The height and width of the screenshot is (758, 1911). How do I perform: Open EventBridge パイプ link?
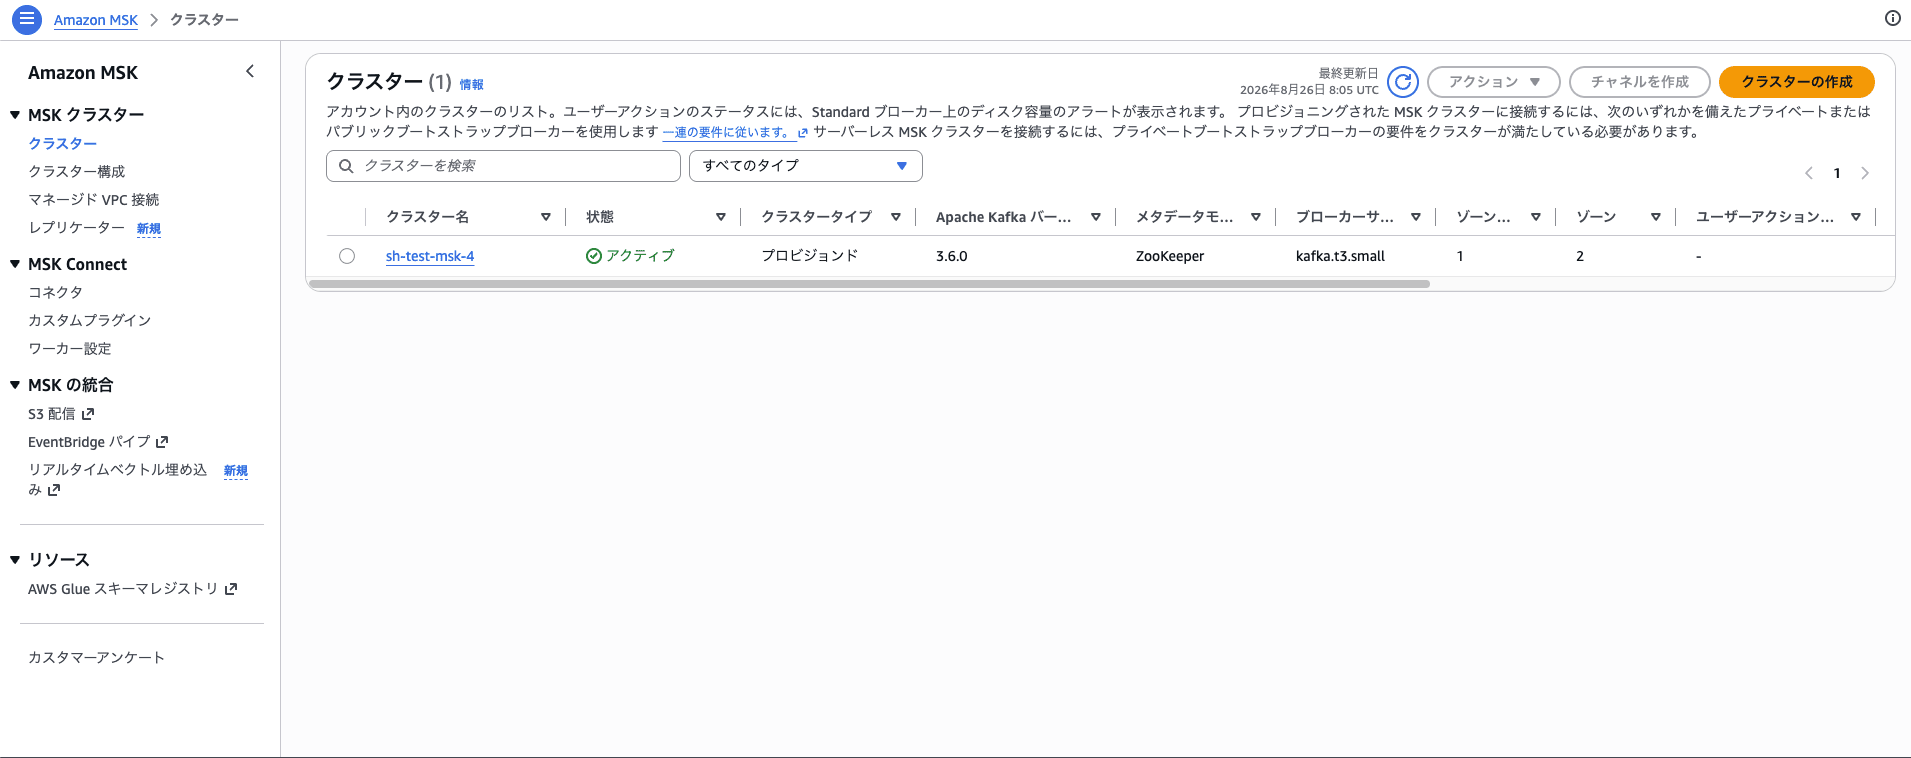89,441
